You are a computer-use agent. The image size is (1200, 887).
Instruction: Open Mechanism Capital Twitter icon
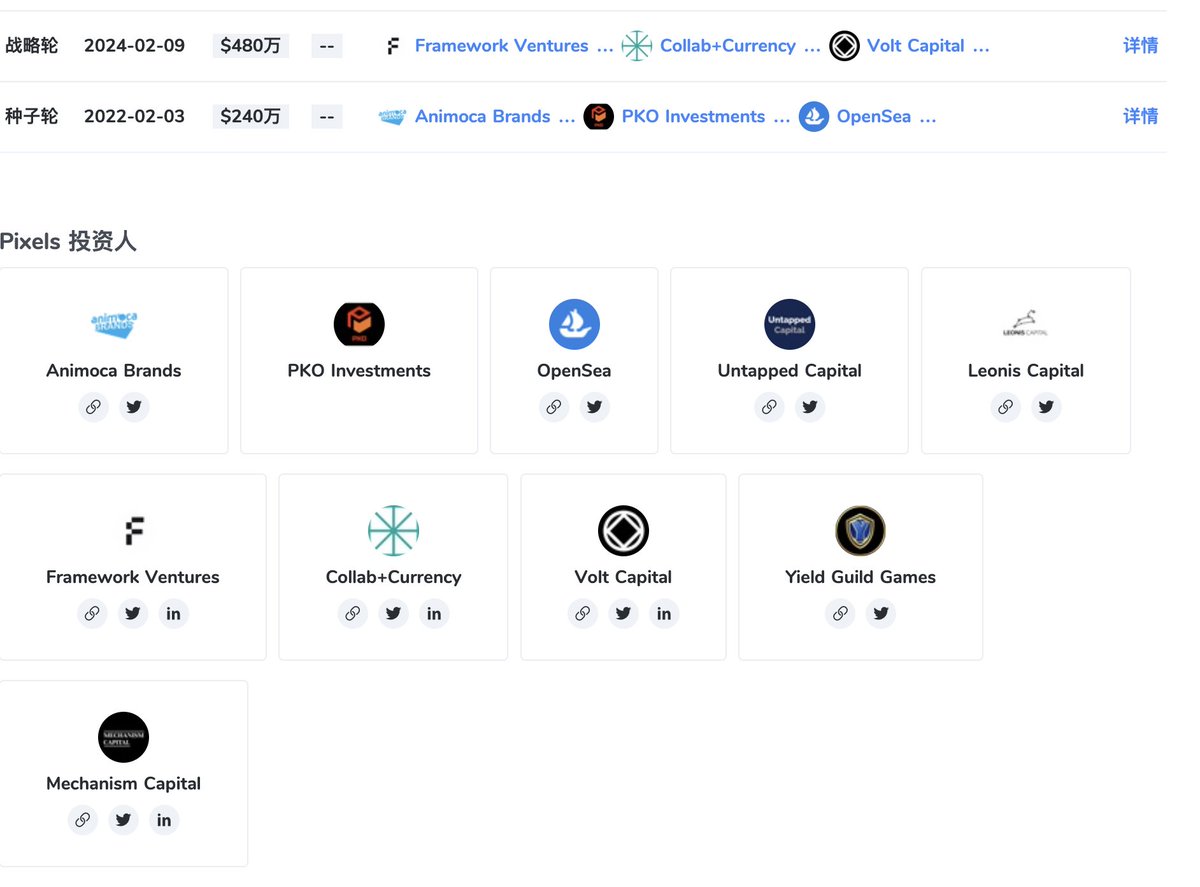point(123,820)
